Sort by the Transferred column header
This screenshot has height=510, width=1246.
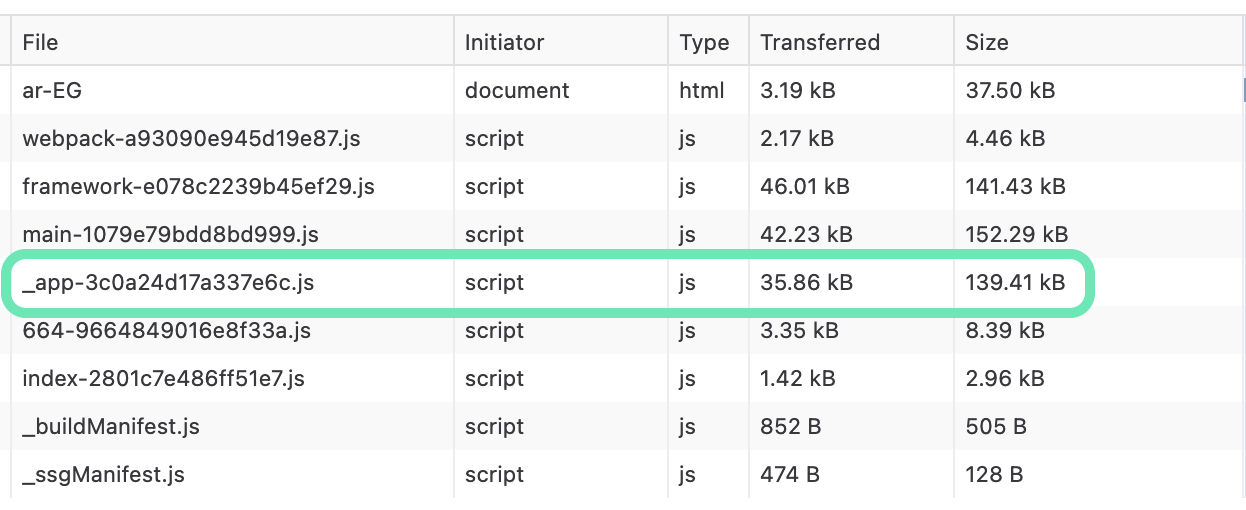[x=819, y=42]
